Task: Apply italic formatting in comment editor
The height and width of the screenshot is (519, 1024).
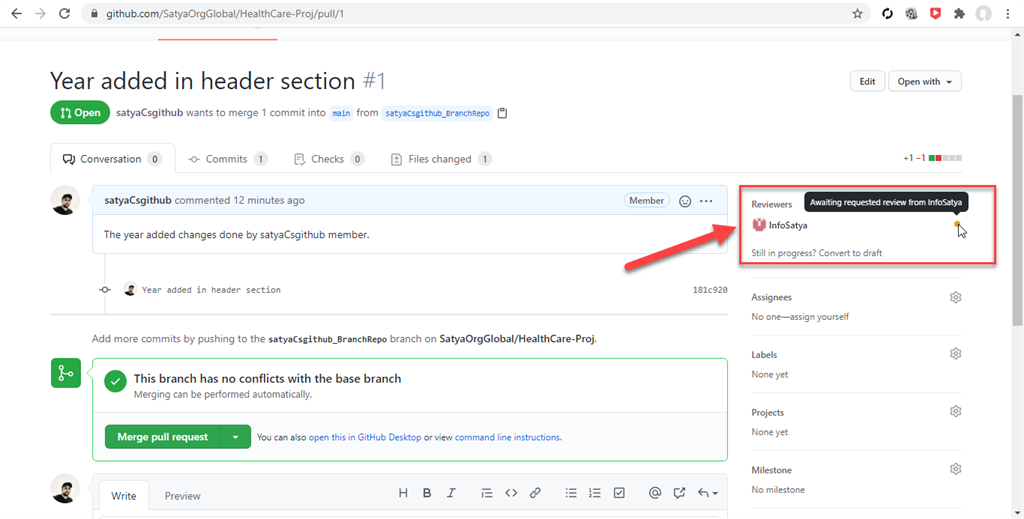Action: click(x=451, y=493)
